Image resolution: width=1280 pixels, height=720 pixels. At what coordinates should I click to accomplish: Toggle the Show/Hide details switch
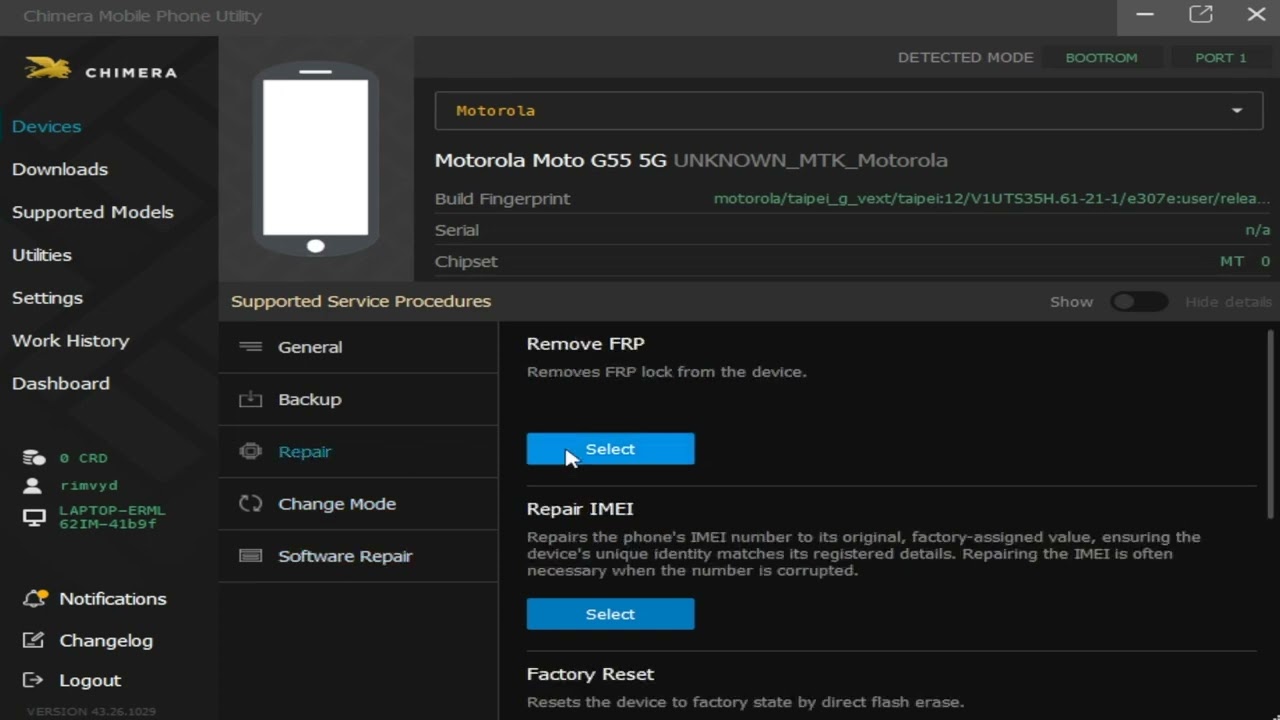click(1139, 302)
